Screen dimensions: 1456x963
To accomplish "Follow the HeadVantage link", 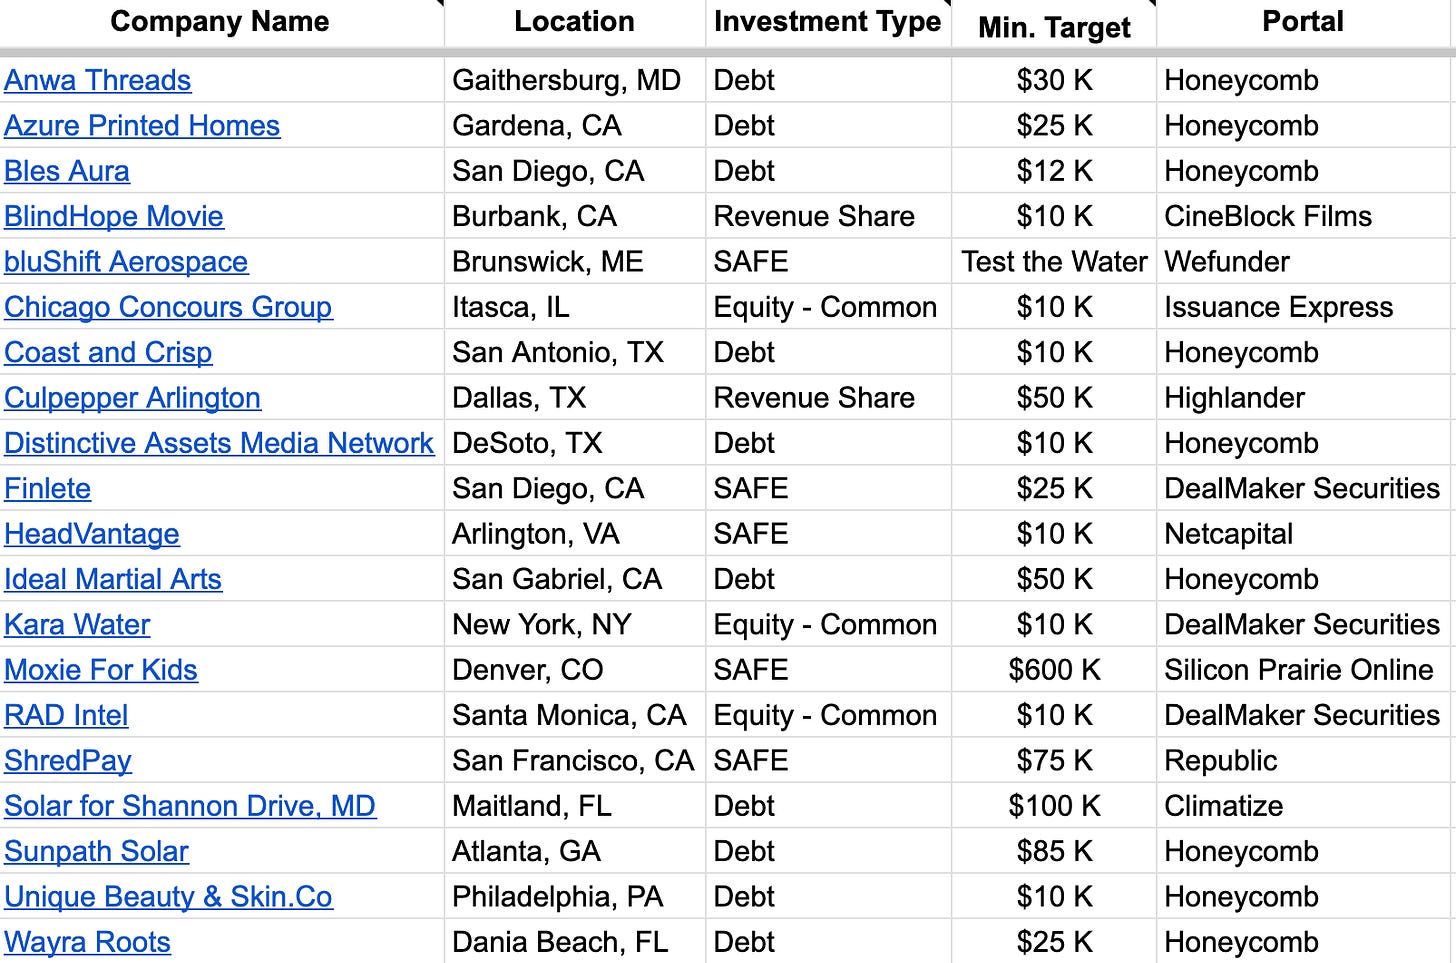I will pyautogui.click(x=92, y=534).
